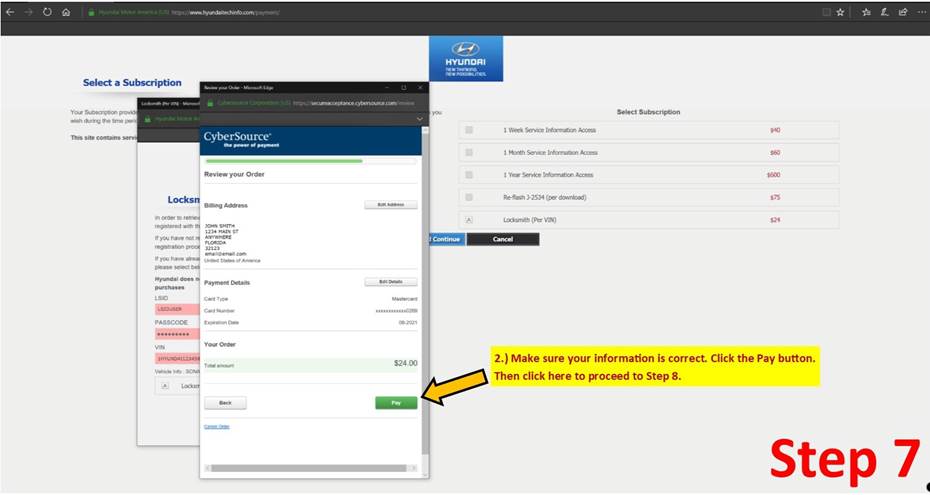Viewport: 930px width, 495px height.
Task: Click the PASSCODE field in the Locksmith window
Action: pos(177,334)
